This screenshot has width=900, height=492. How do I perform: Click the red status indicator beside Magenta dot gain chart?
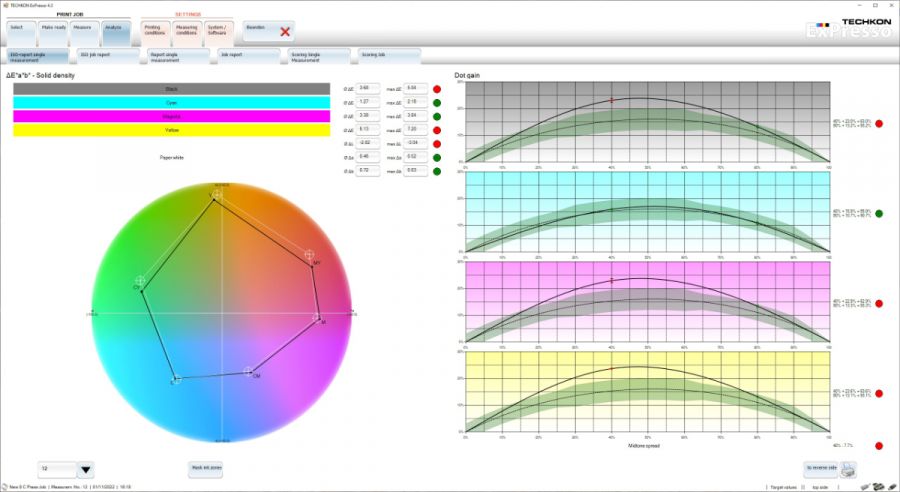879,303
